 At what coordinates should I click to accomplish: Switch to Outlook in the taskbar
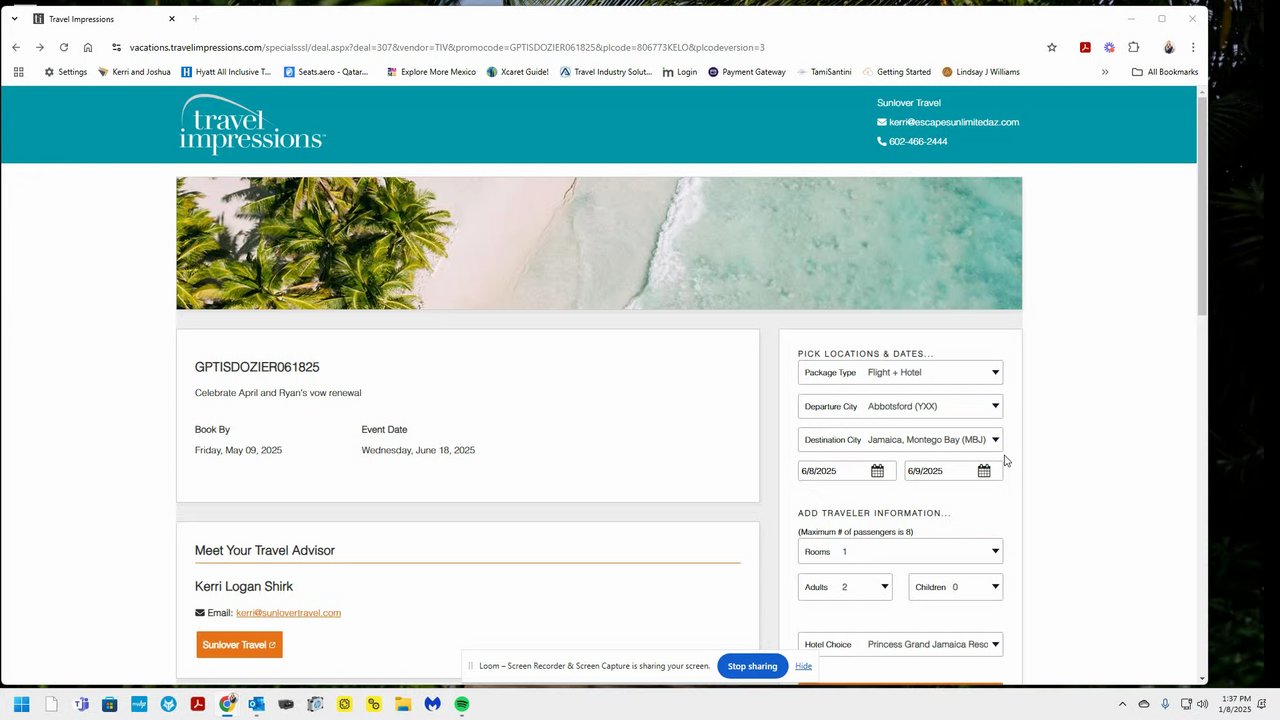257,704
